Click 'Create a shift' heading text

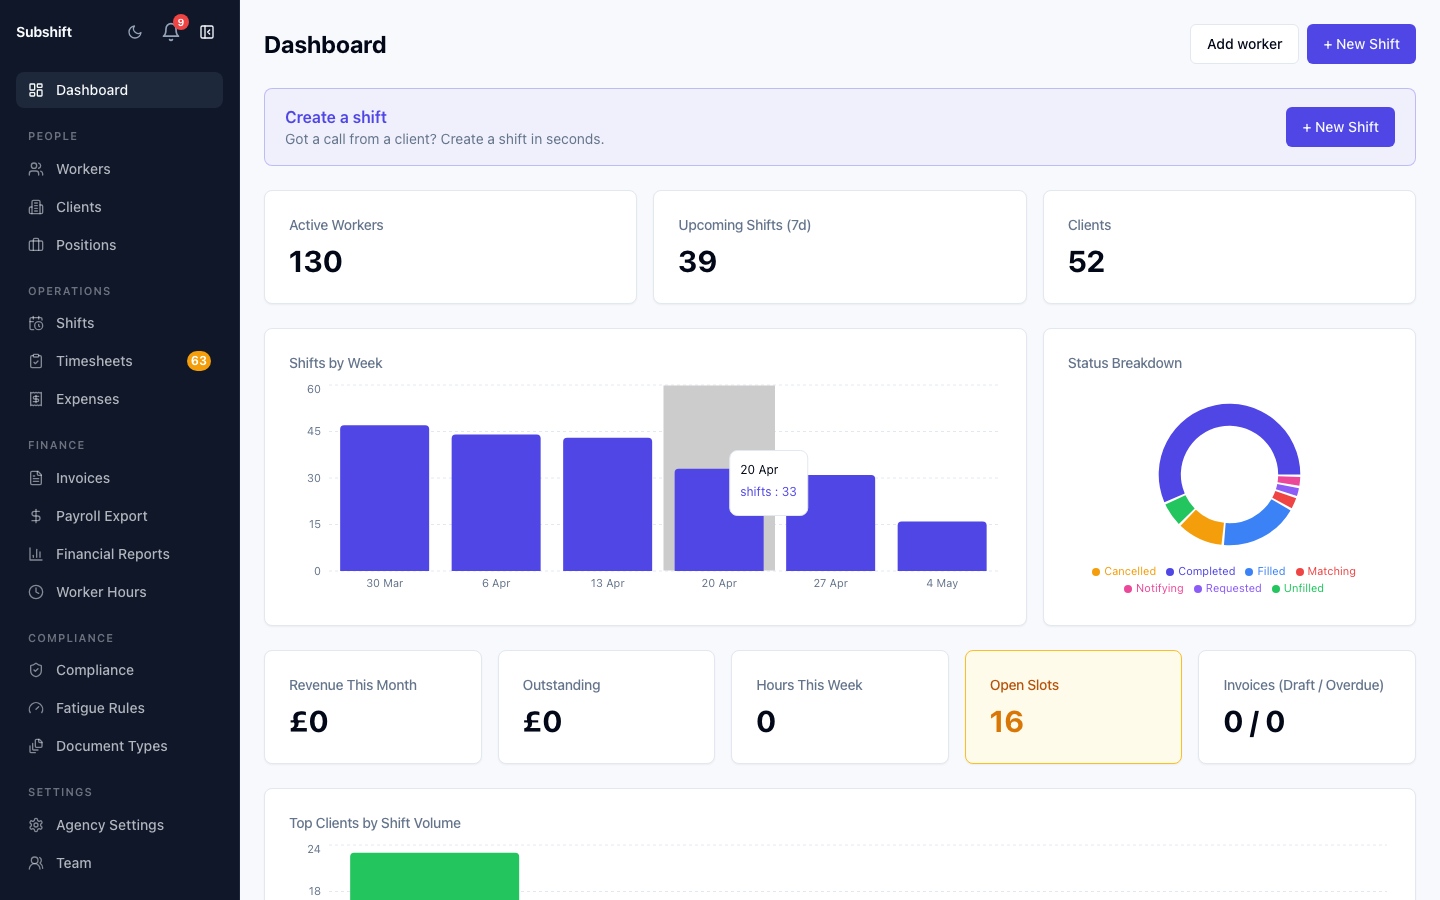pos(336,117)
